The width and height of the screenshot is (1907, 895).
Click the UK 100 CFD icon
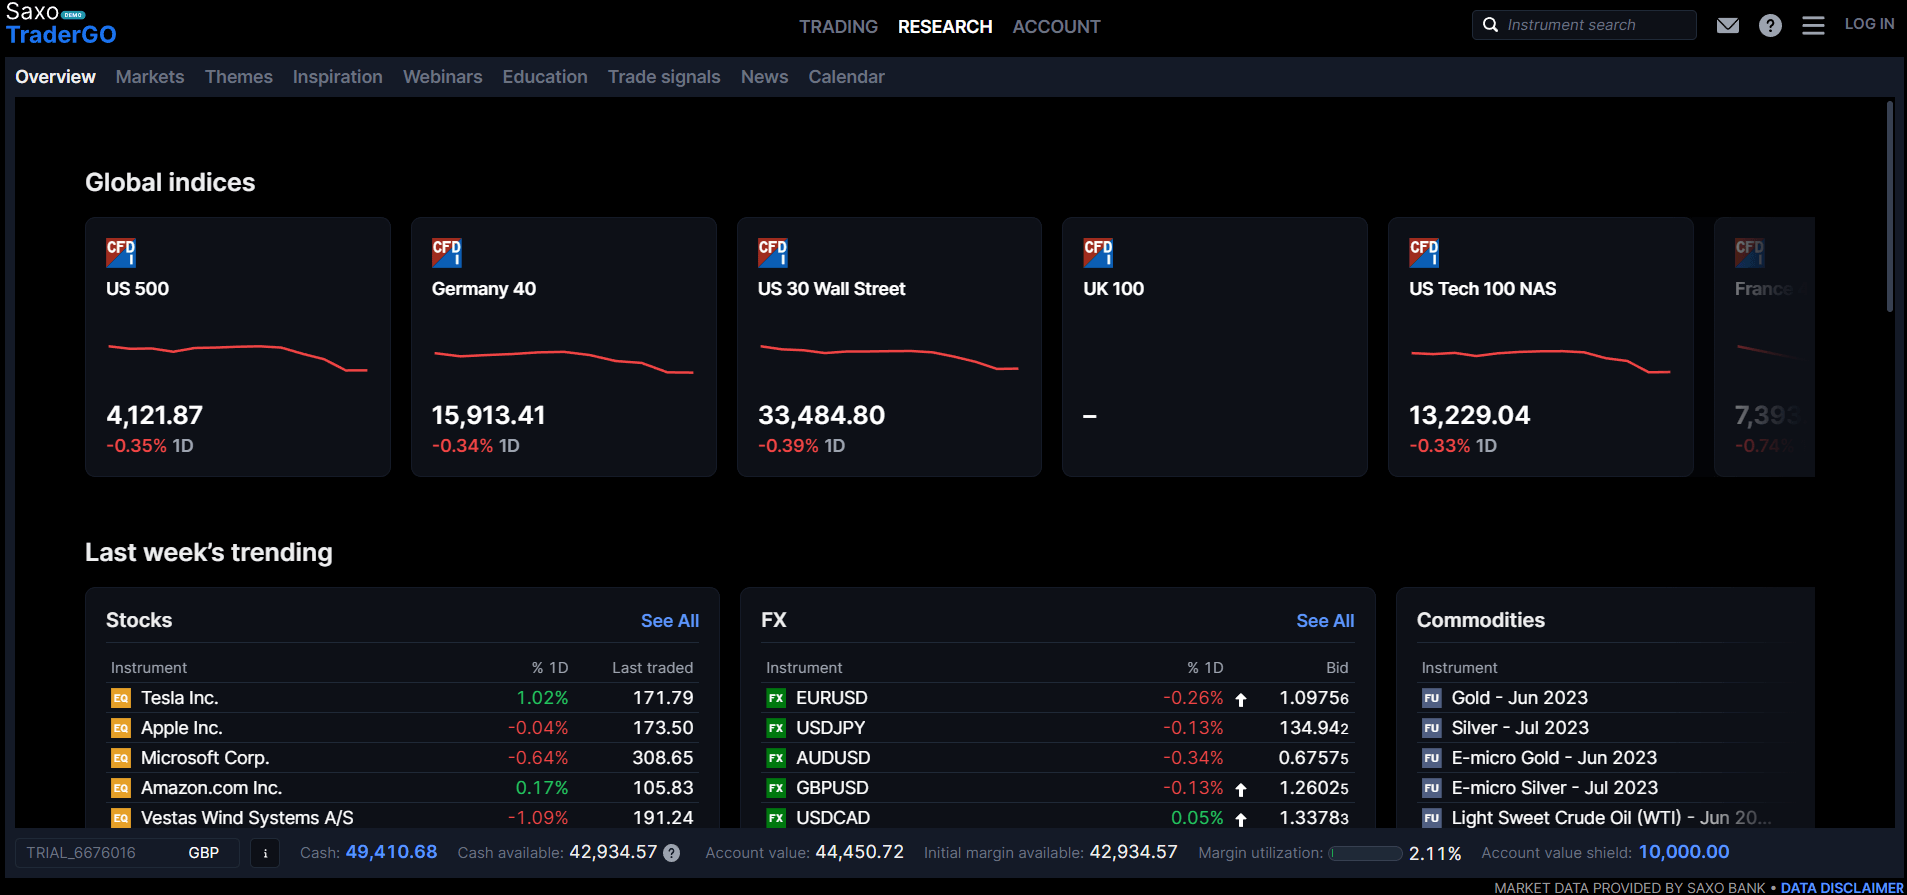(x=1098, y=253)
